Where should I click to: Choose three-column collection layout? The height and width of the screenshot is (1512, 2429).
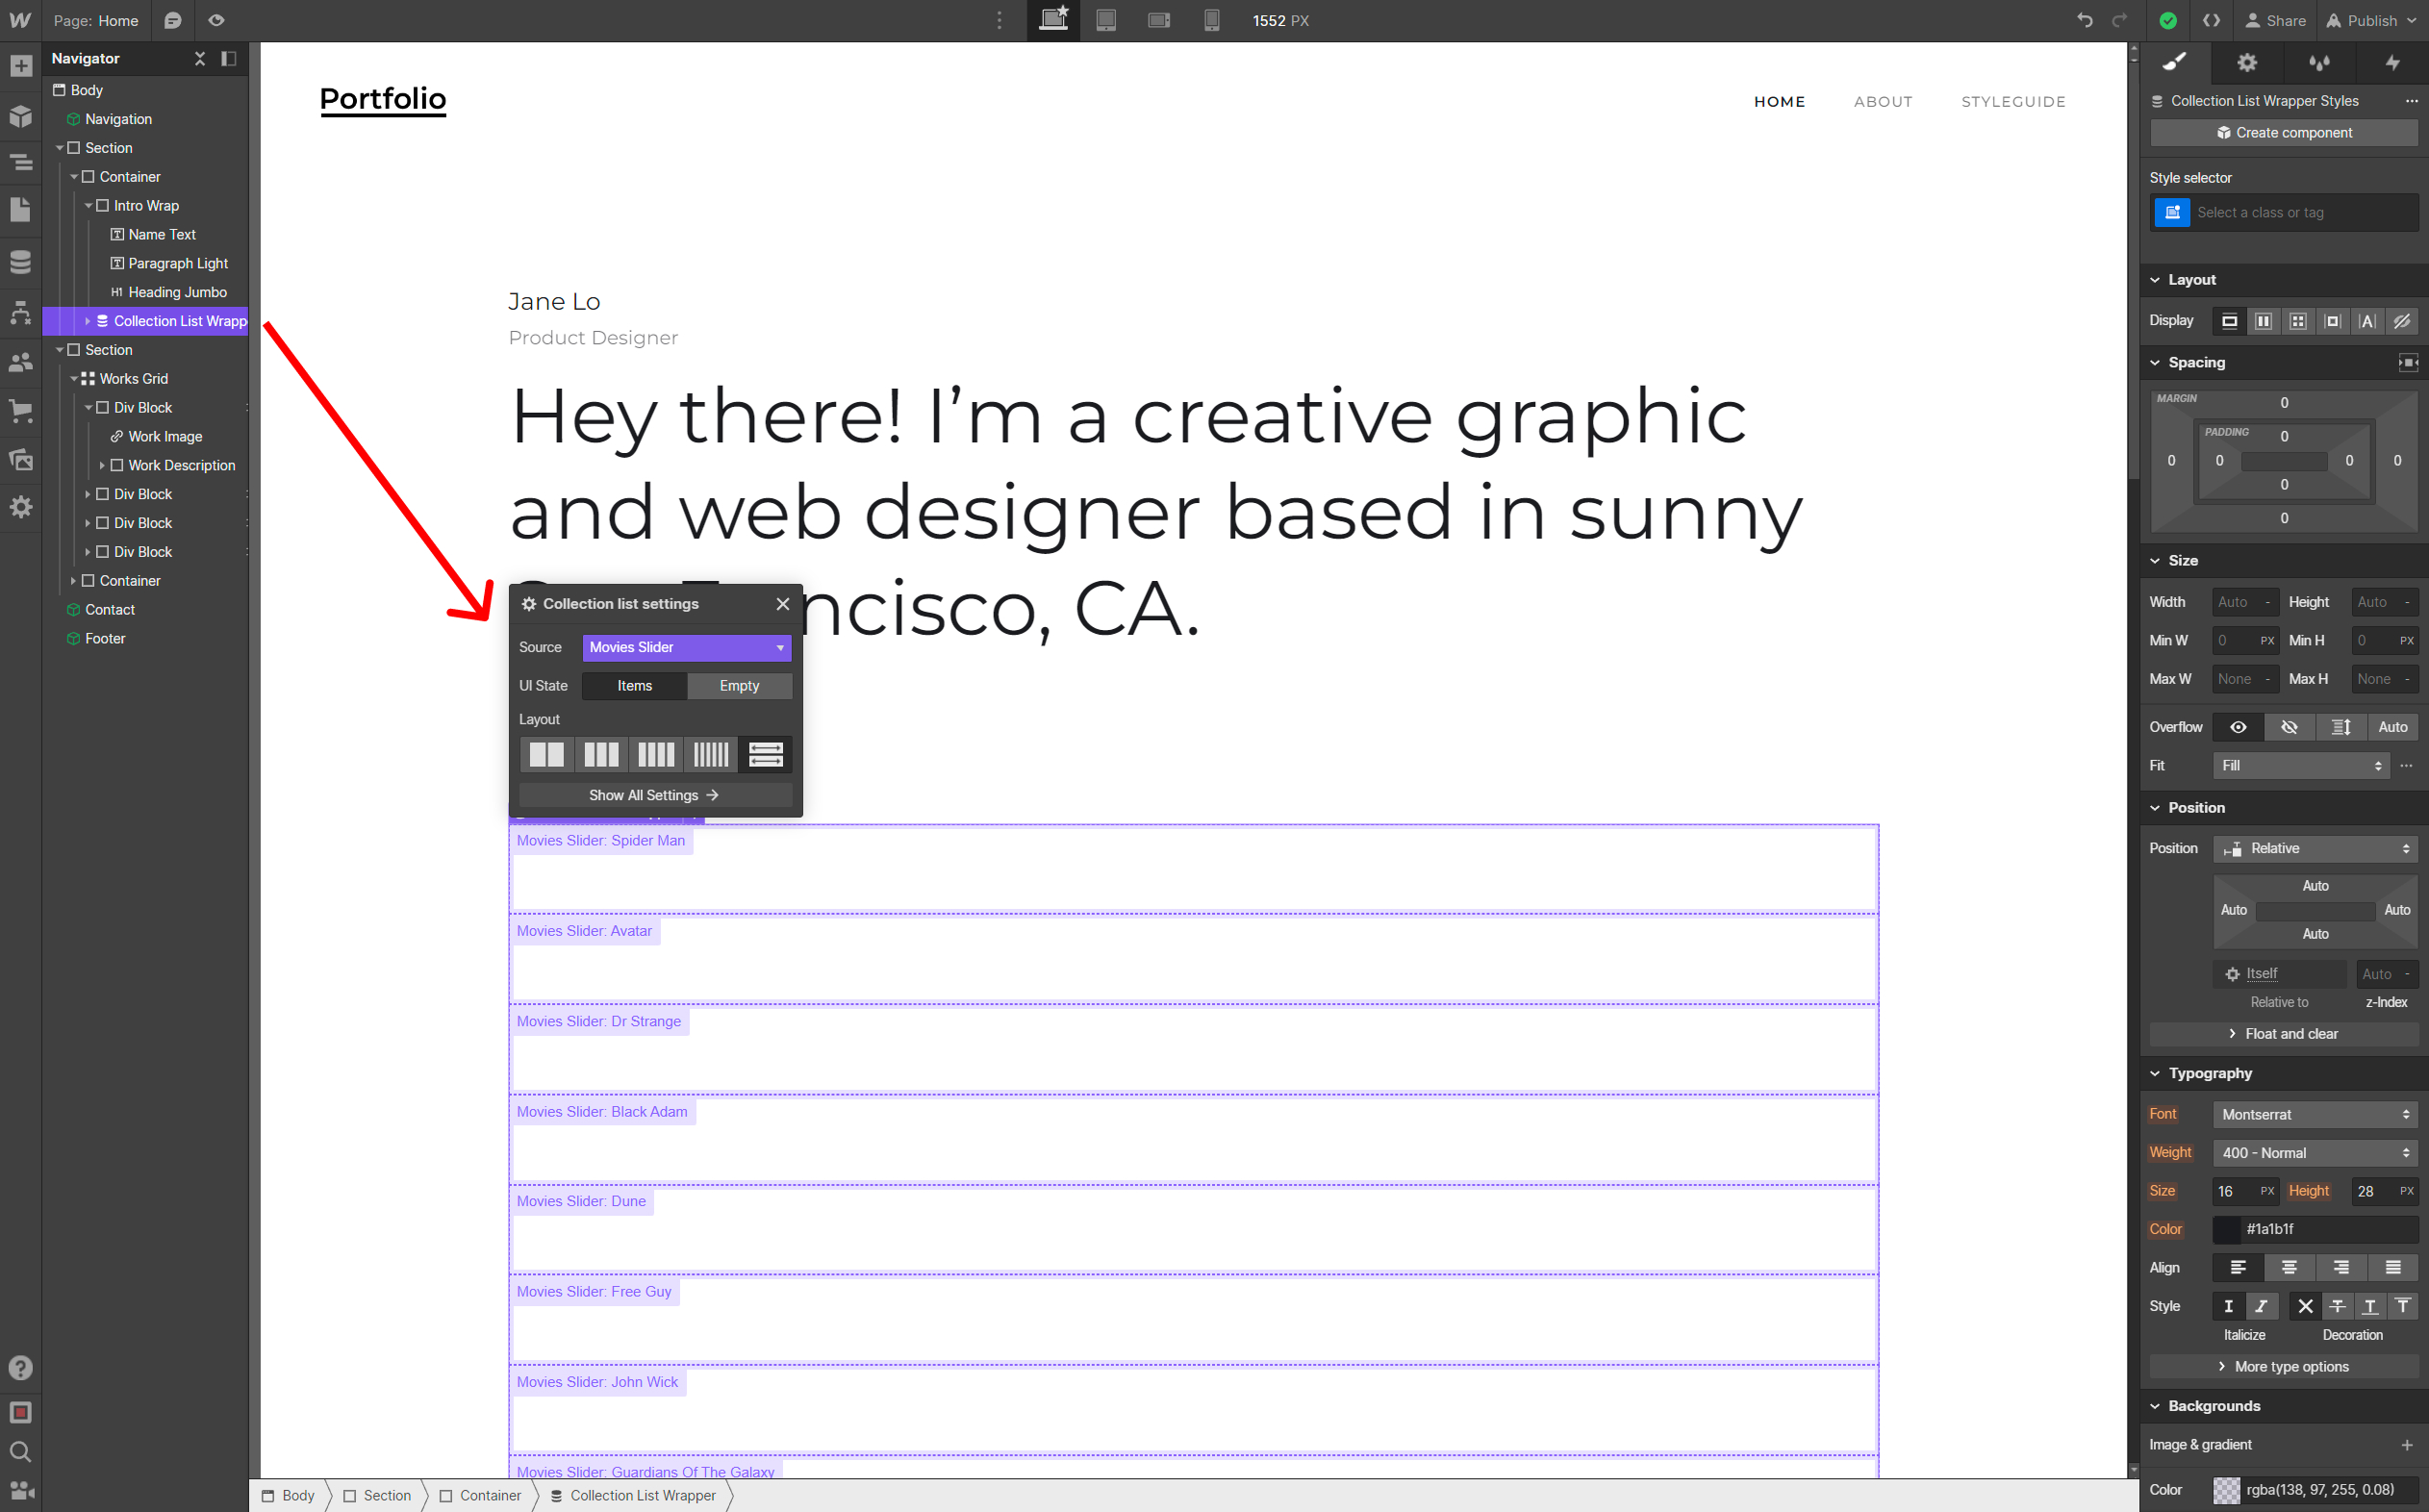[x=602, y=755]
